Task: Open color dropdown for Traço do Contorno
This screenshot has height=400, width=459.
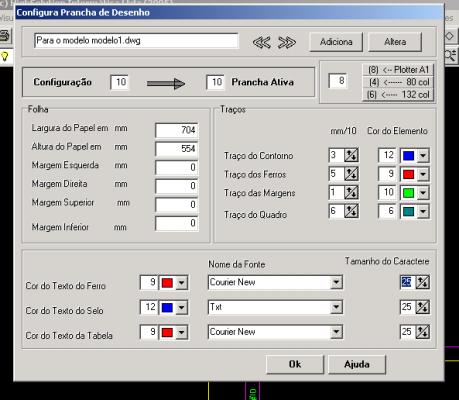Action: tap(423, 156)
